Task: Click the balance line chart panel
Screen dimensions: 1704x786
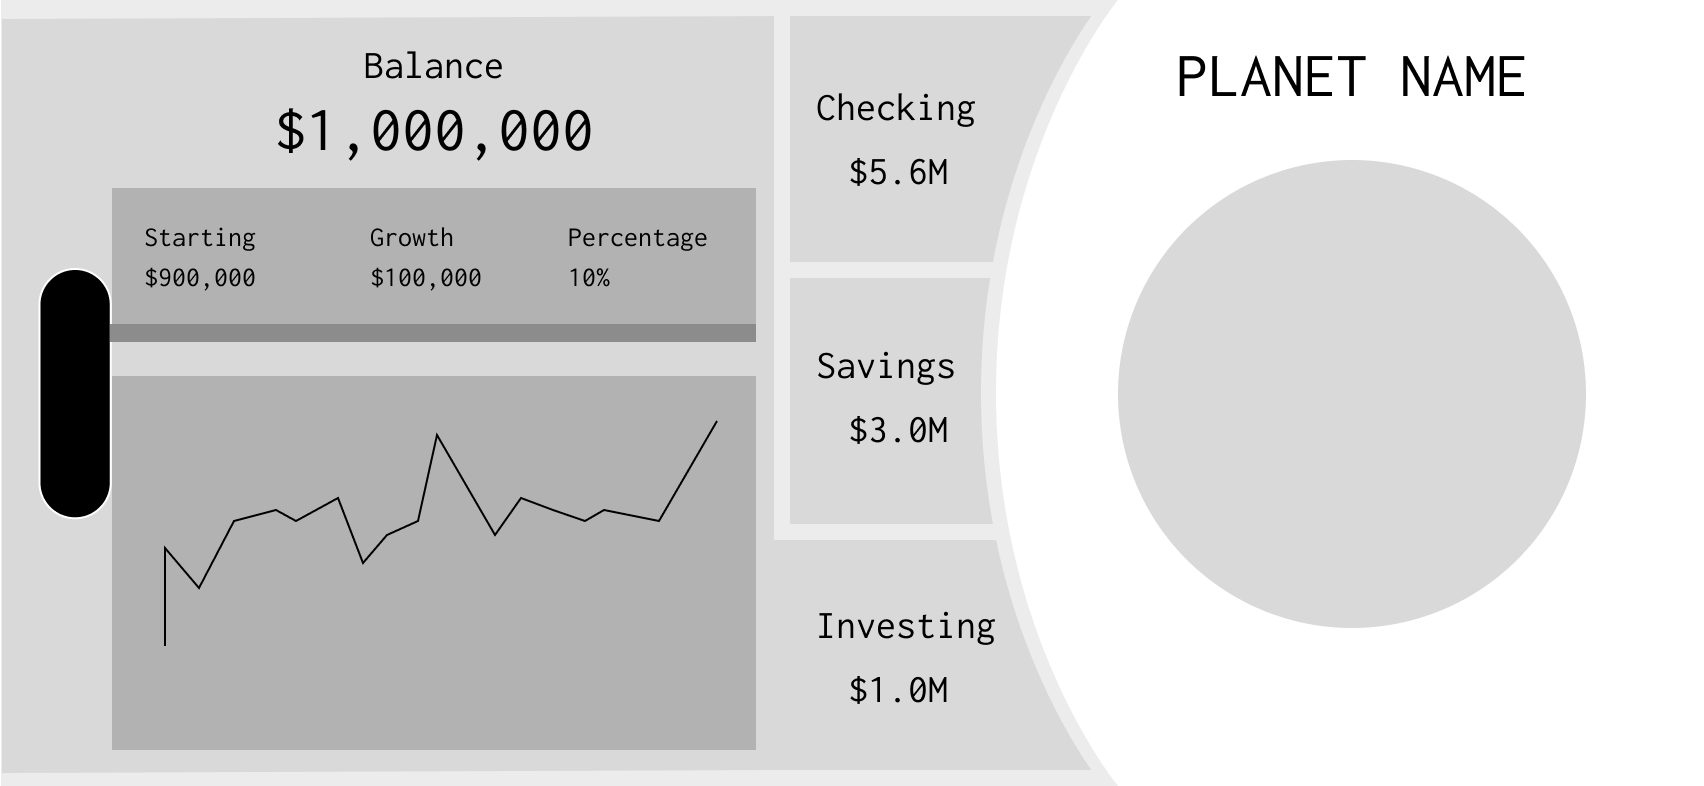Action: [434, 563]
